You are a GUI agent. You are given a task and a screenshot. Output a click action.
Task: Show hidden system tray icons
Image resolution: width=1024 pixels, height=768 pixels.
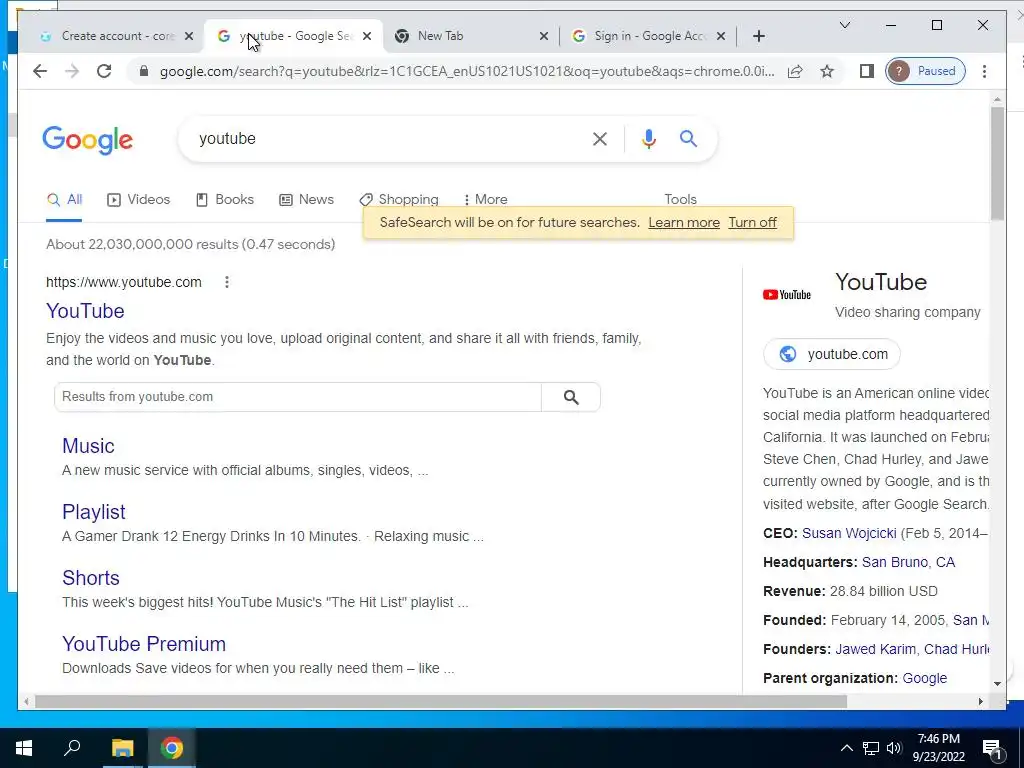pos(846,748)
